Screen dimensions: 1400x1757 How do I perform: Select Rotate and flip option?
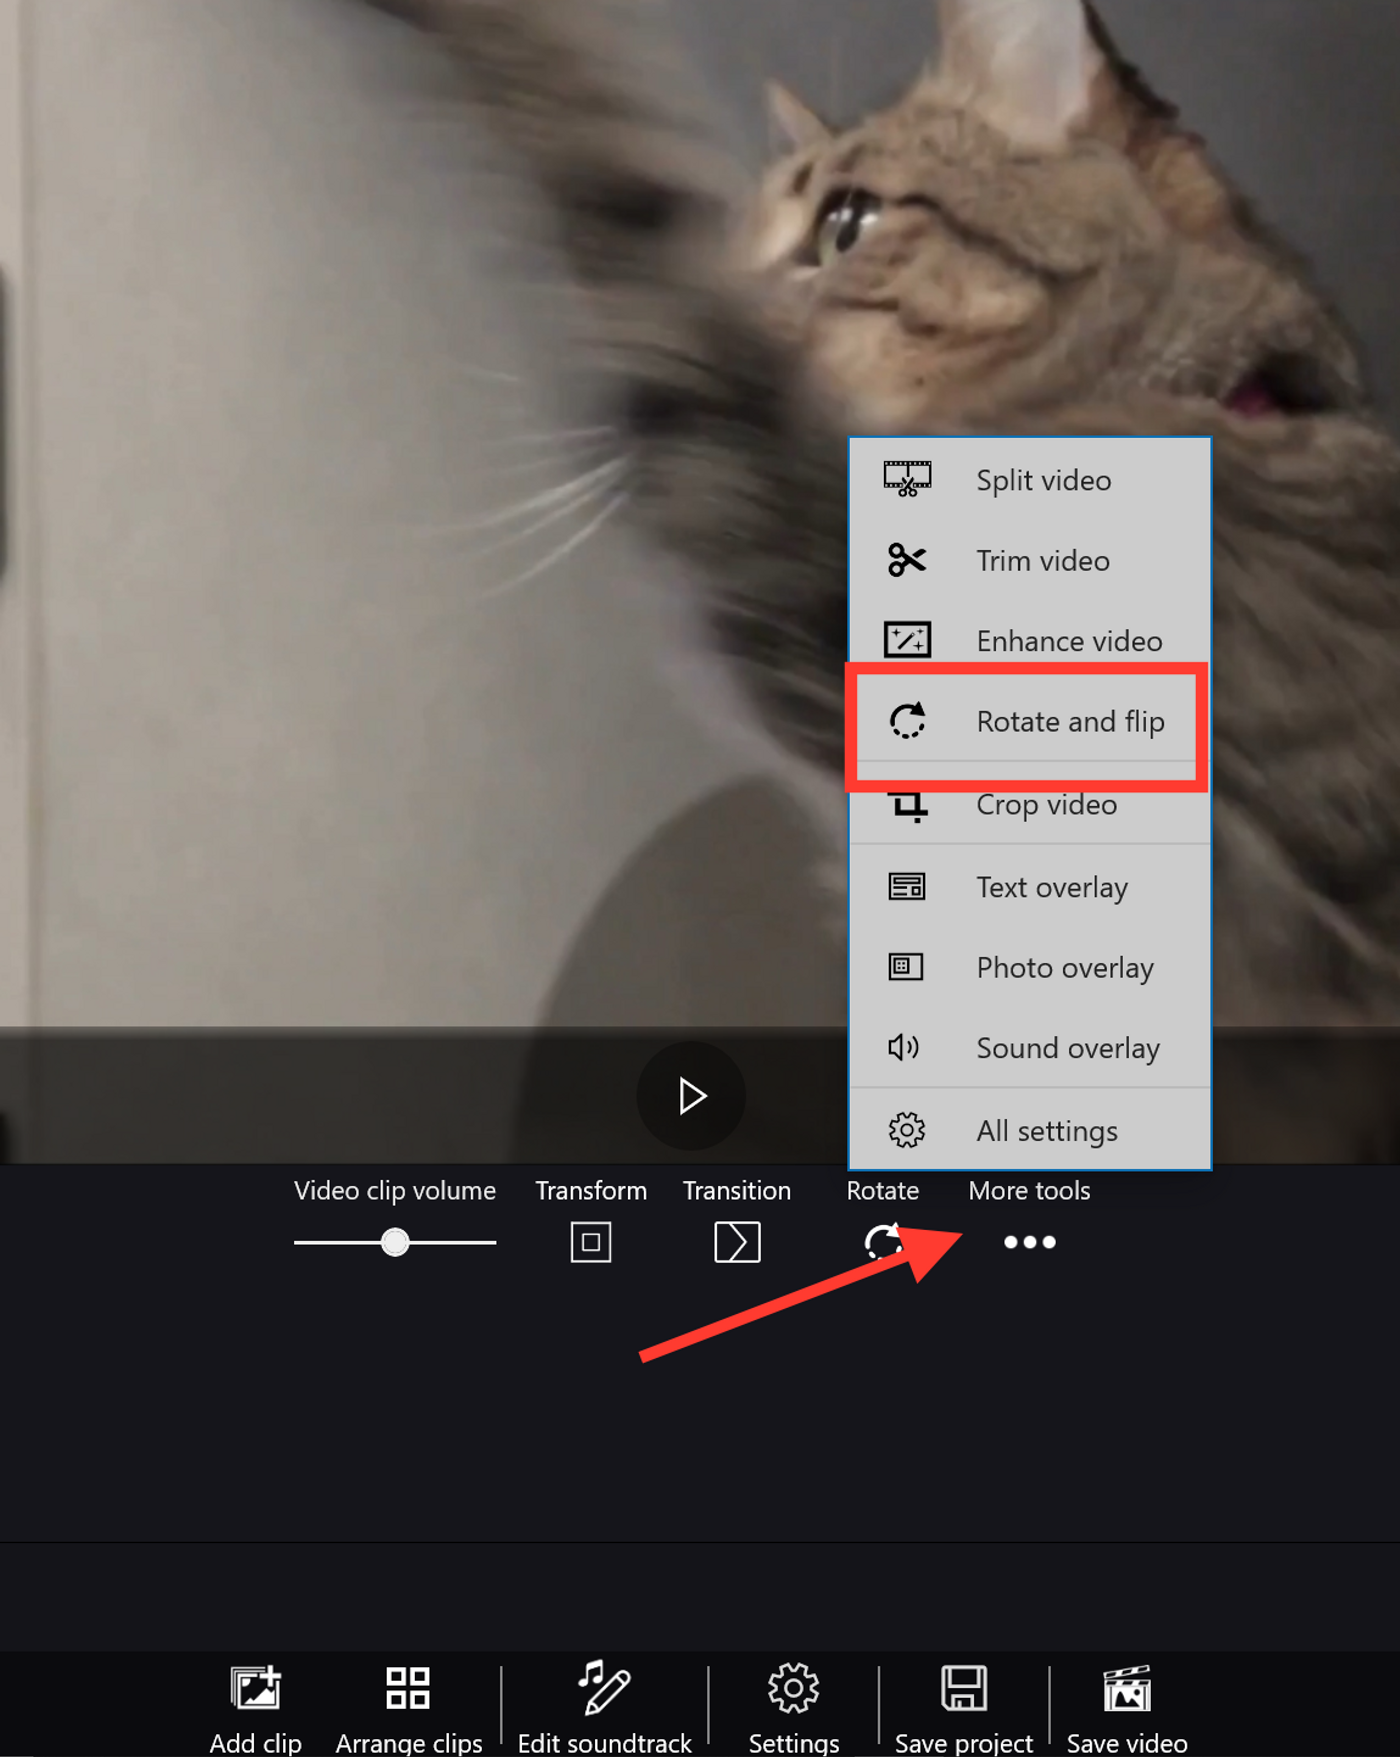1030,721
